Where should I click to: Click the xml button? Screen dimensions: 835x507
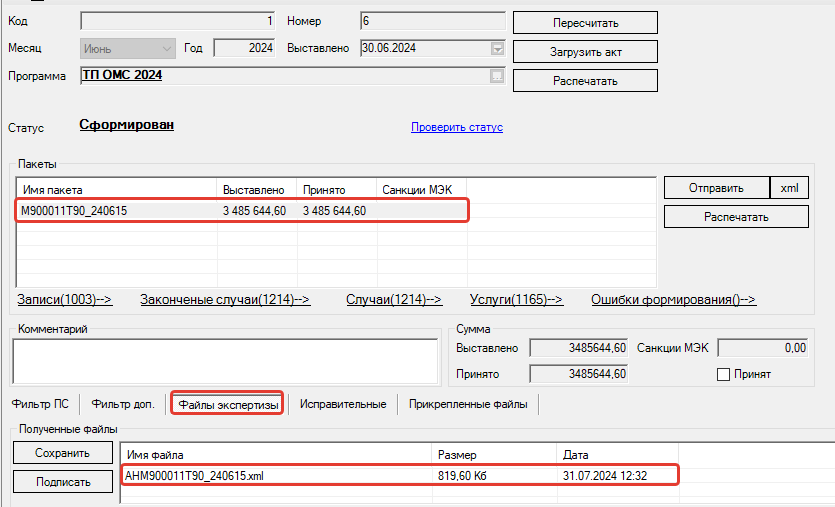(789, 188)
